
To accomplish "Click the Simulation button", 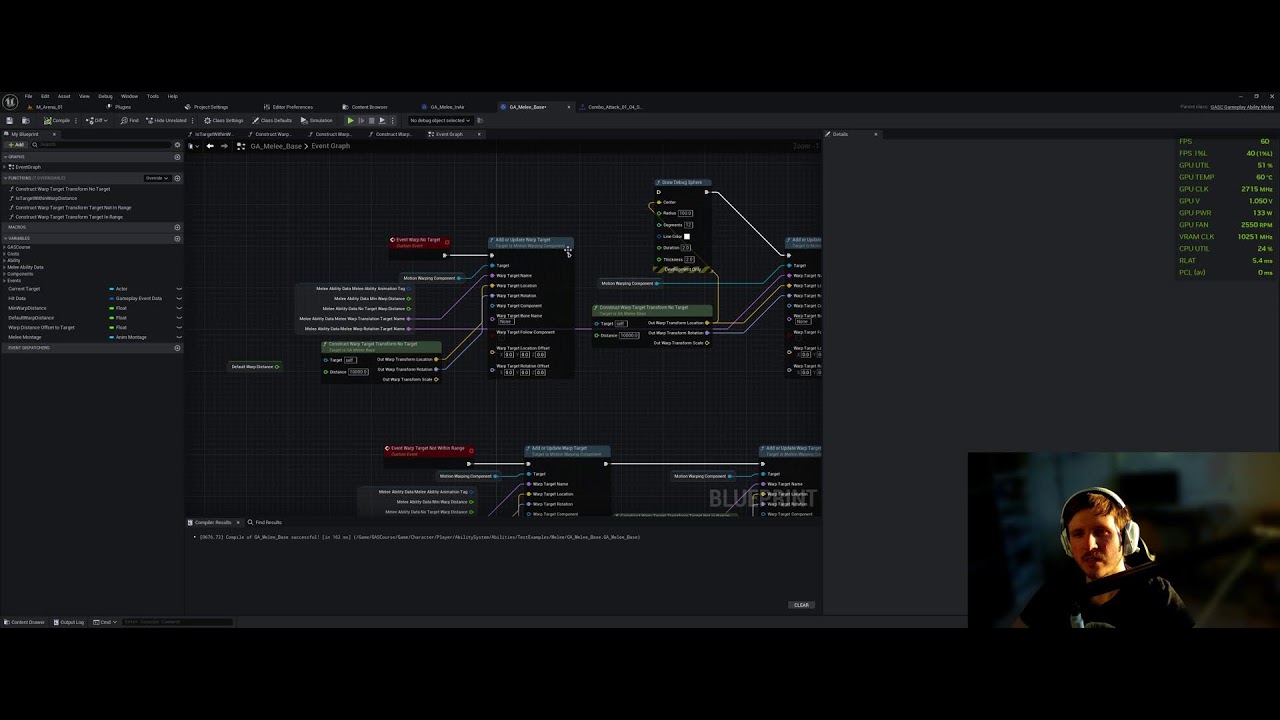I will pyautogui.click(x=316, y=120).
